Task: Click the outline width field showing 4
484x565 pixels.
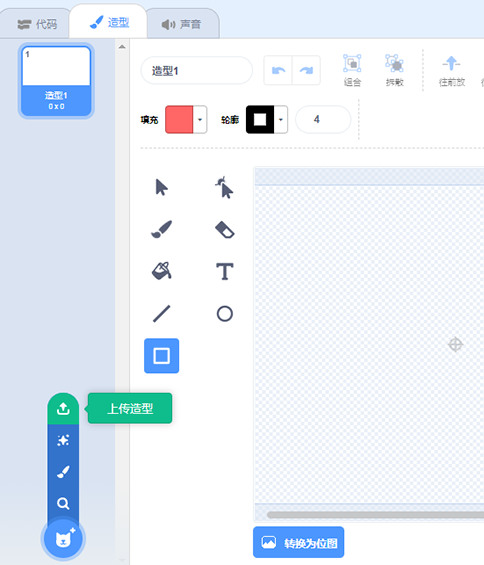Action: pos(323,119)
